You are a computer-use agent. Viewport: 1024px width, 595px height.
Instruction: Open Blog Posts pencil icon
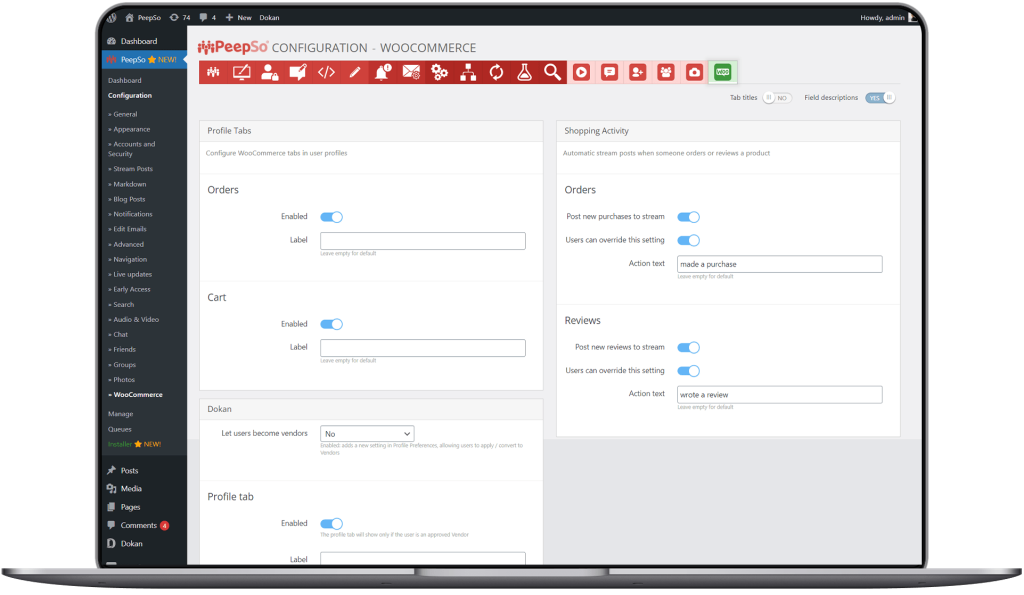click(x=355, y=72)
